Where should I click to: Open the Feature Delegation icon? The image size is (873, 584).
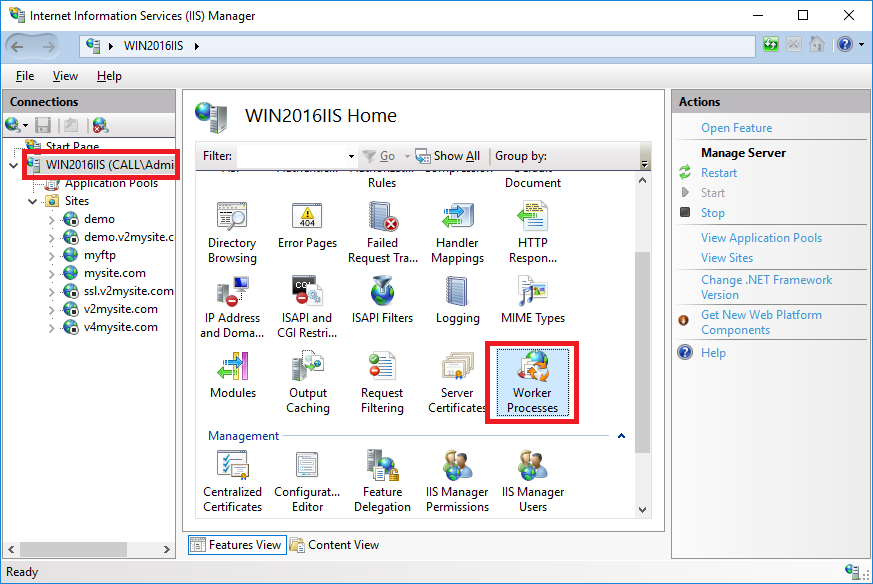[382, 482]
